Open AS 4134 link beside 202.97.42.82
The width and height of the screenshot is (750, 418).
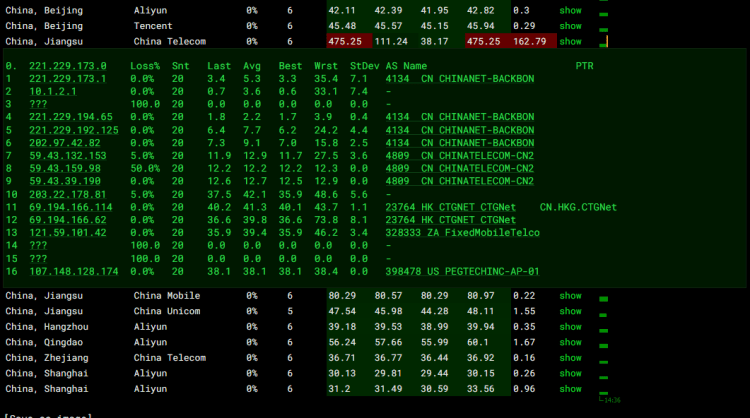tap(460, 143)
